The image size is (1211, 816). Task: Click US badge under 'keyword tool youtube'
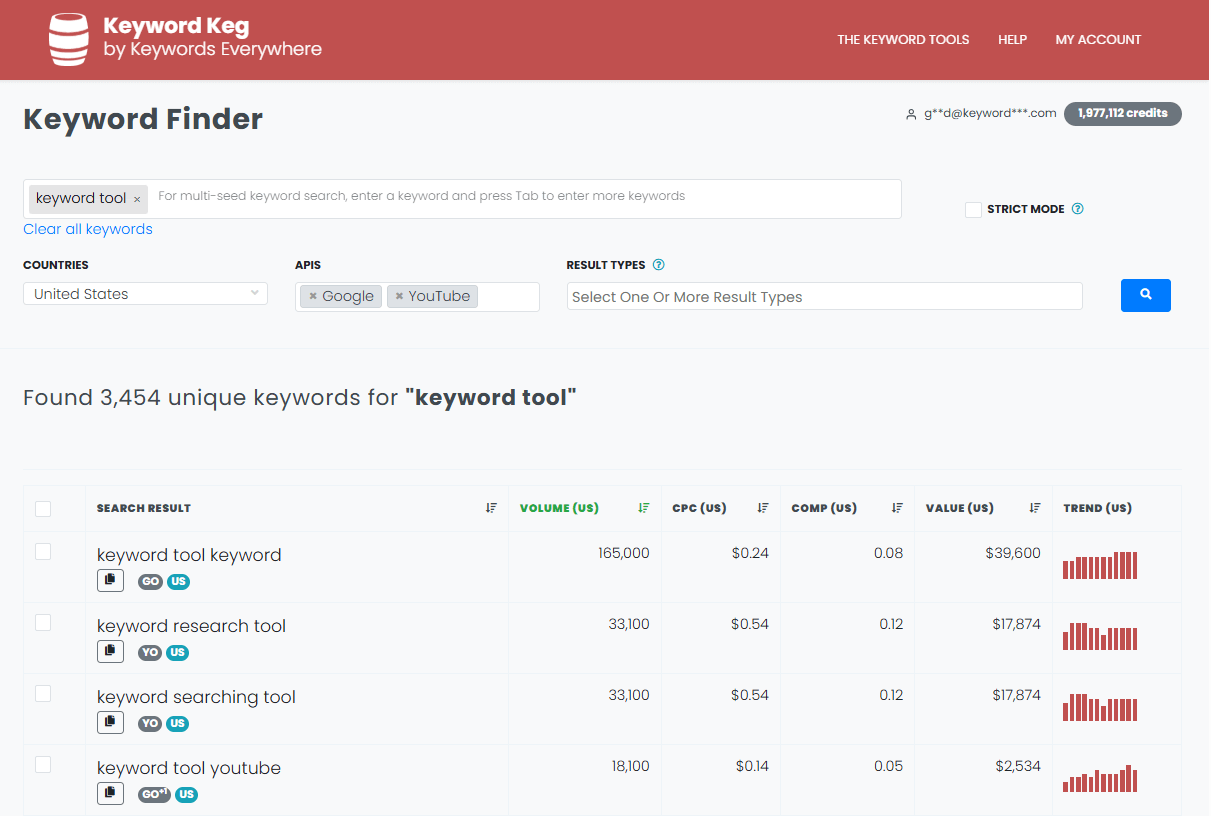(x=186, y=794)
